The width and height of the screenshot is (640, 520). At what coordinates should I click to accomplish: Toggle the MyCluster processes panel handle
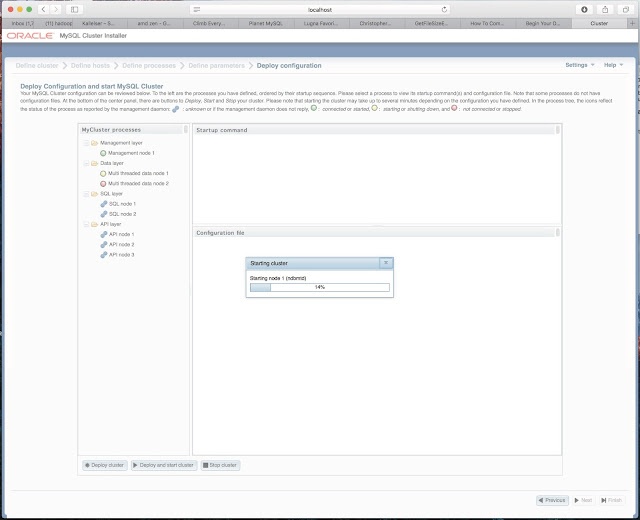186,130
